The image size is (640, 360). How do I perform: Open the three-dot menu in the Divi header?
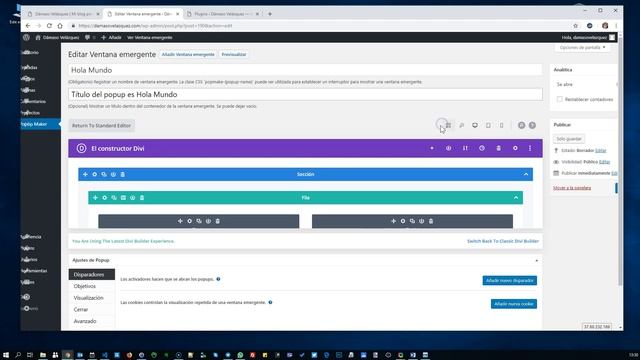coord(530,148)
